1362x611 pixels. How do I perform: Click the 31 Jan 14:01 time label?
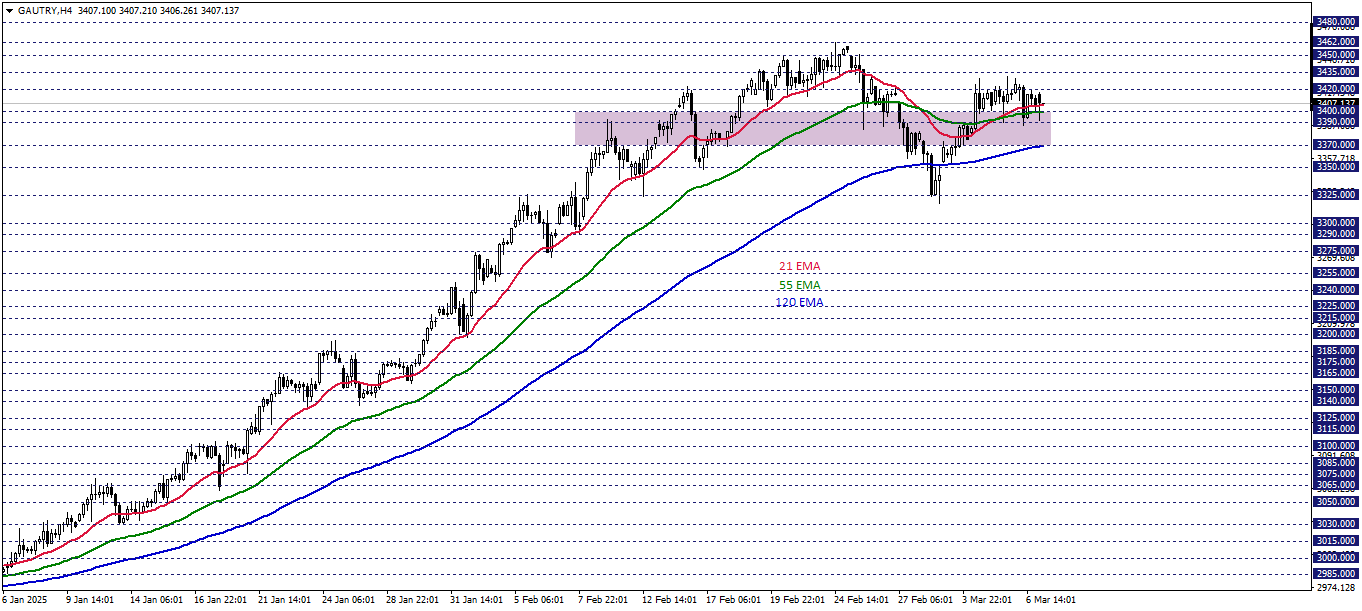[x=477, y=600]
